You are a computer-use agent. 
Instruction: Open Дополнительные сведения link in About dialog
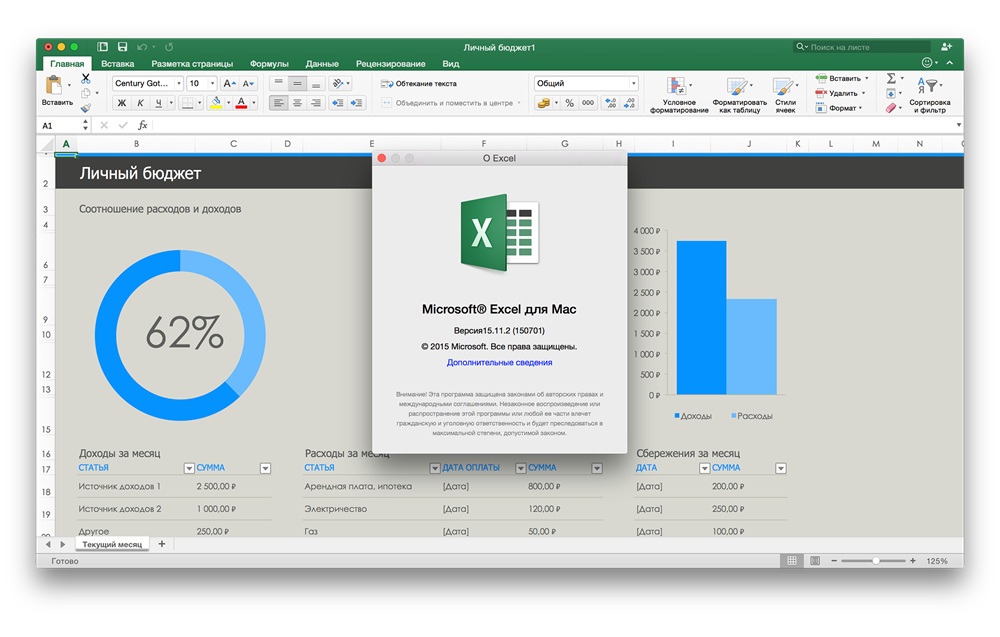coord(499,362)
